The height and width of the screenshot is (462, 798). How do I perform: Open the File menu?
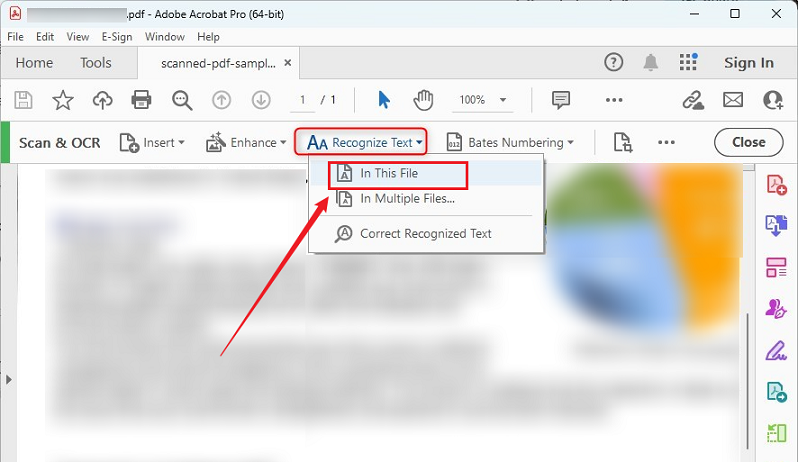click(x=15, y=37)
